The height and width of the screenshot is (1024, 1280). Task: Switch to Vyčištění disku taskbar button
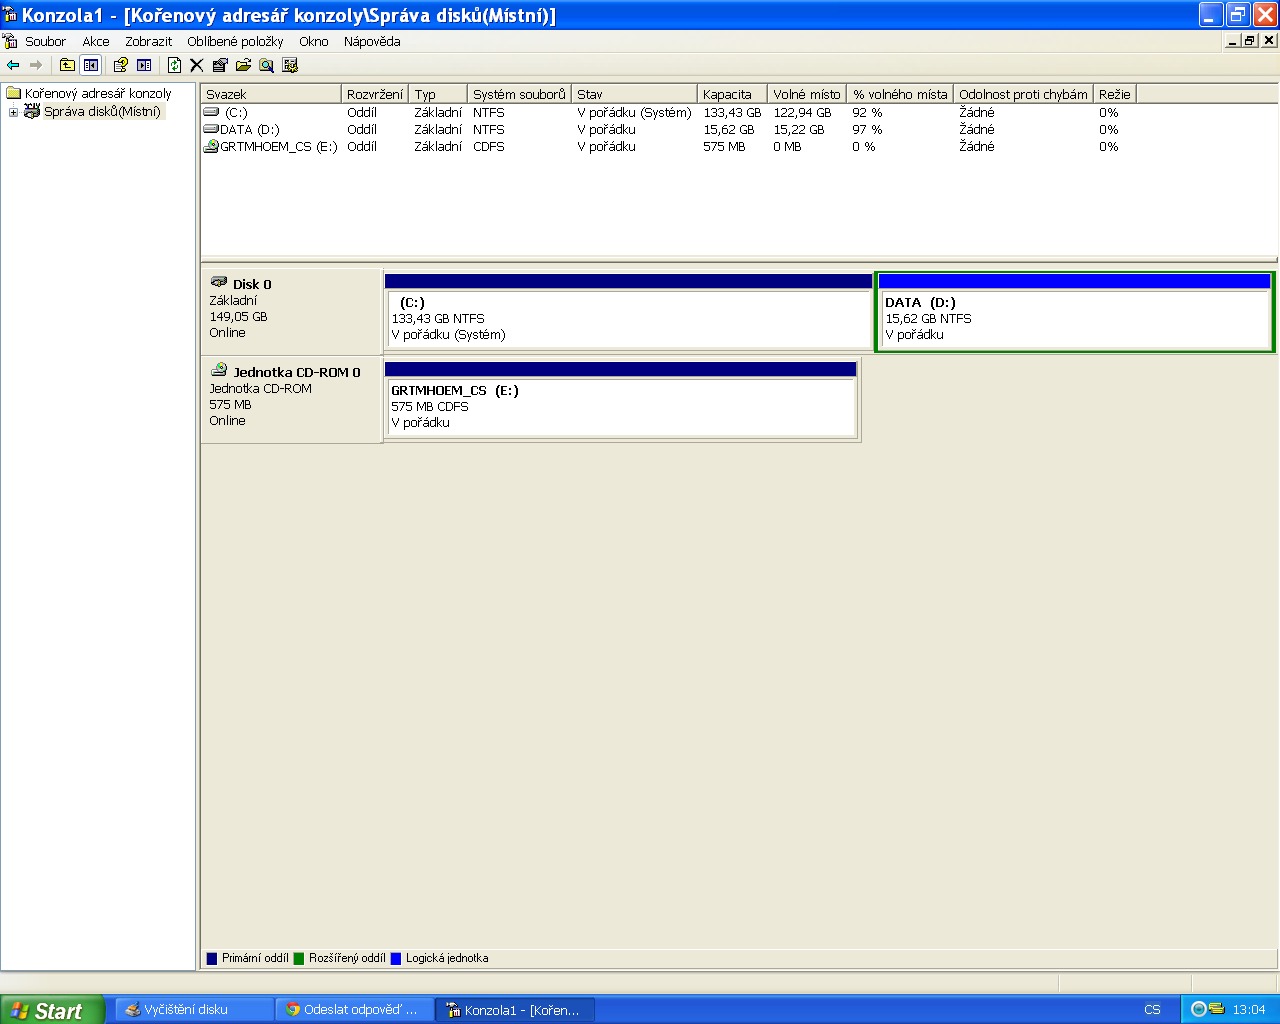click(194, 1010)
